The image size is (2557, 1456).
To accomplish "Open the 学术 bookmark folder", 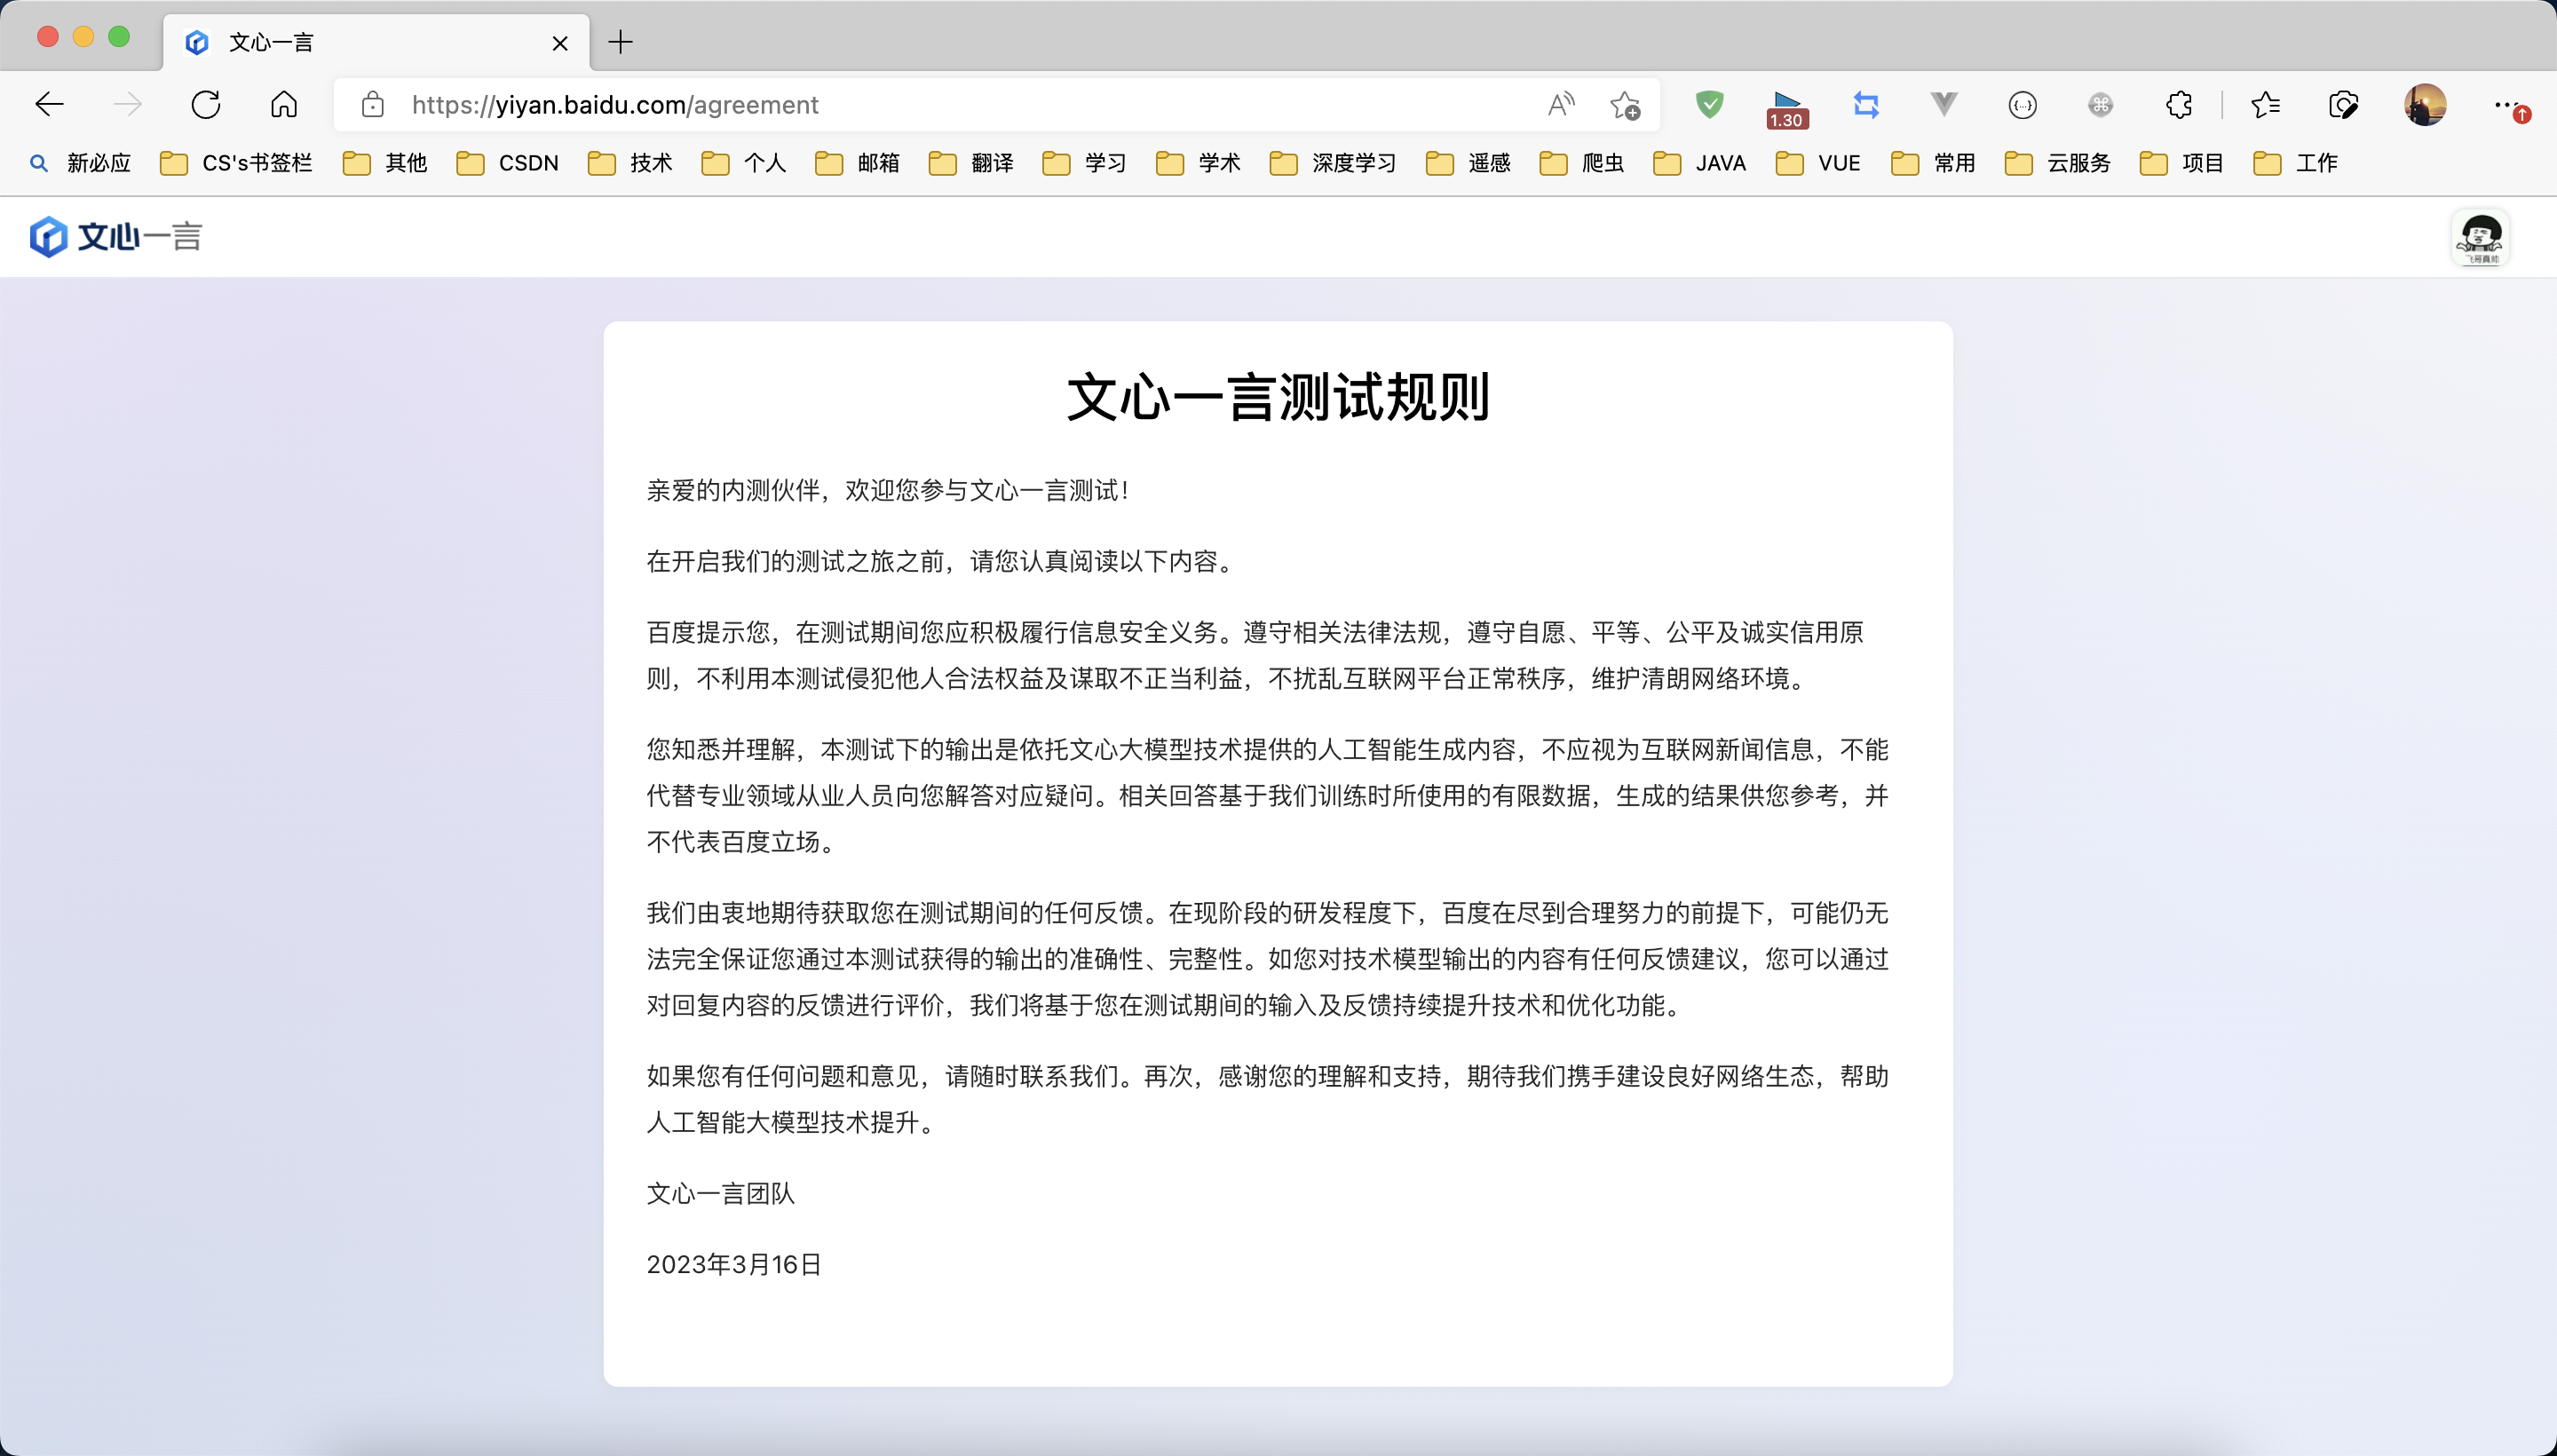I will coord(1199,163).
